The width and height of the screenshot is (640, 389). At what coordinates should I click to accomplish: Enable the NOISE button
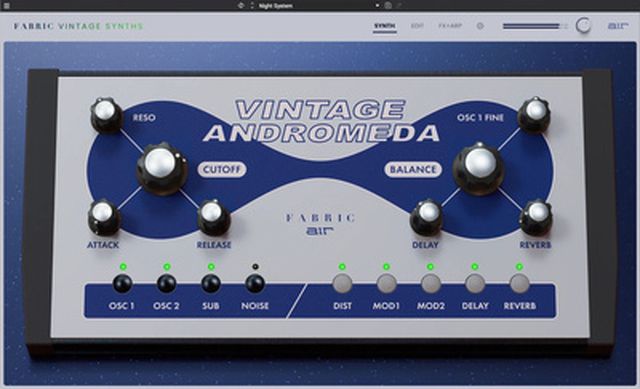point(255,283)
